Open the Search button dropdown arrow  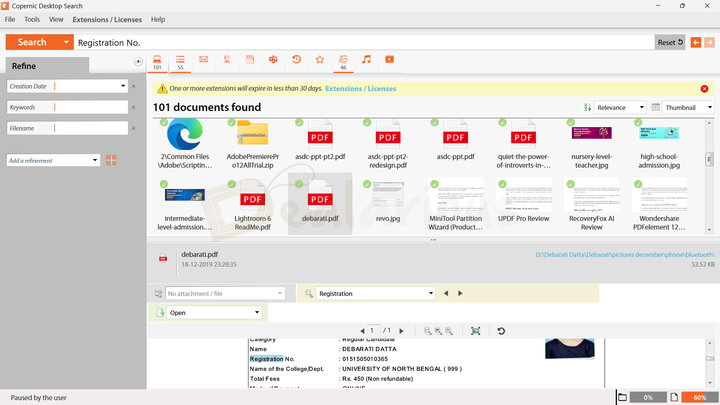(66, 42)
